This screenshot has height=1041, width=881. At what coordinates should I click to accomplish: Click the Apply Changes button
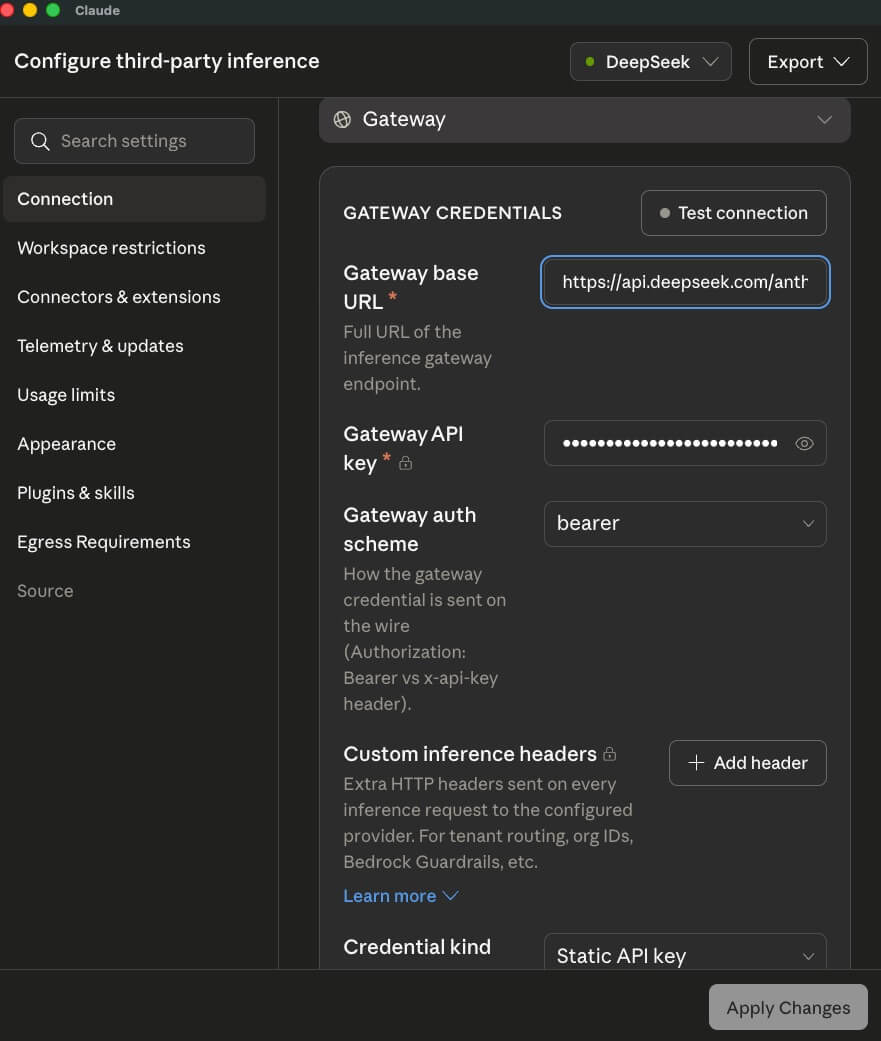click(788, 1007)
